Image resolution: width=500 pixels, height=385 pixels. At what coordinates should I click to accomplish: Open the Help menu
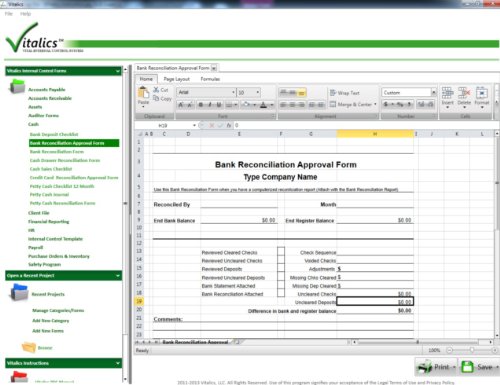tap(25, 14)
